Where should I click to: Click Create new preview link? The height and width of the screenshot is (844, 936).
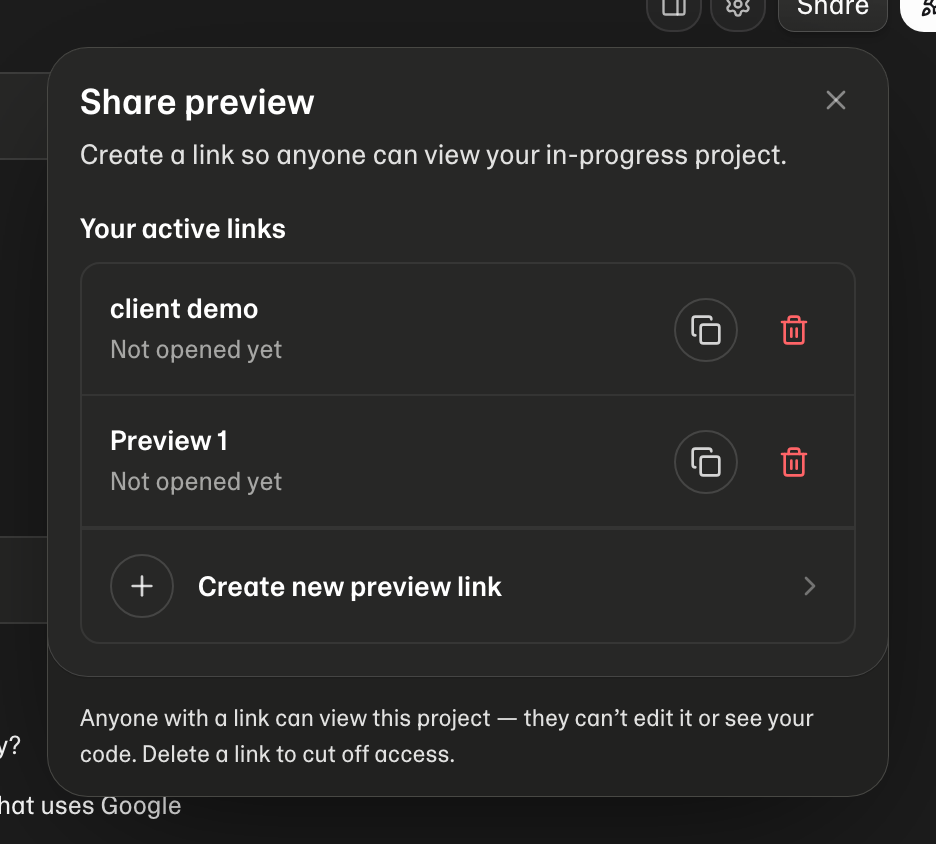click(x=468, y=586)
